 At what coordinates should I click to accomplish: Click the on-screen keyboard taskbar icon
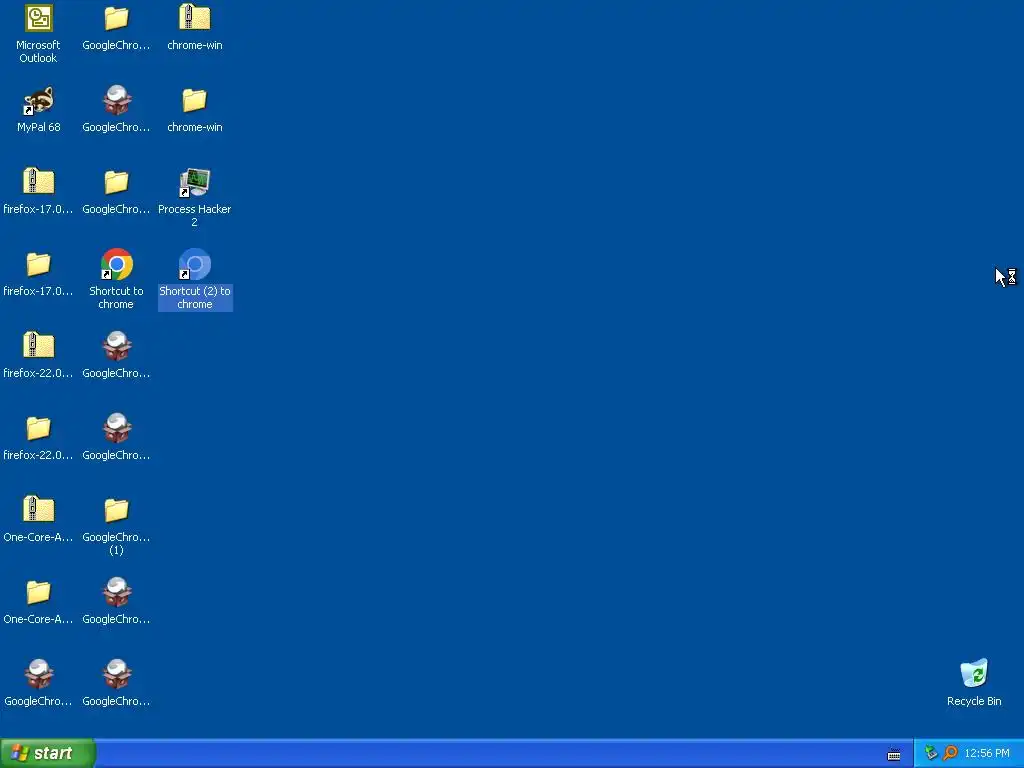(894, 755)
